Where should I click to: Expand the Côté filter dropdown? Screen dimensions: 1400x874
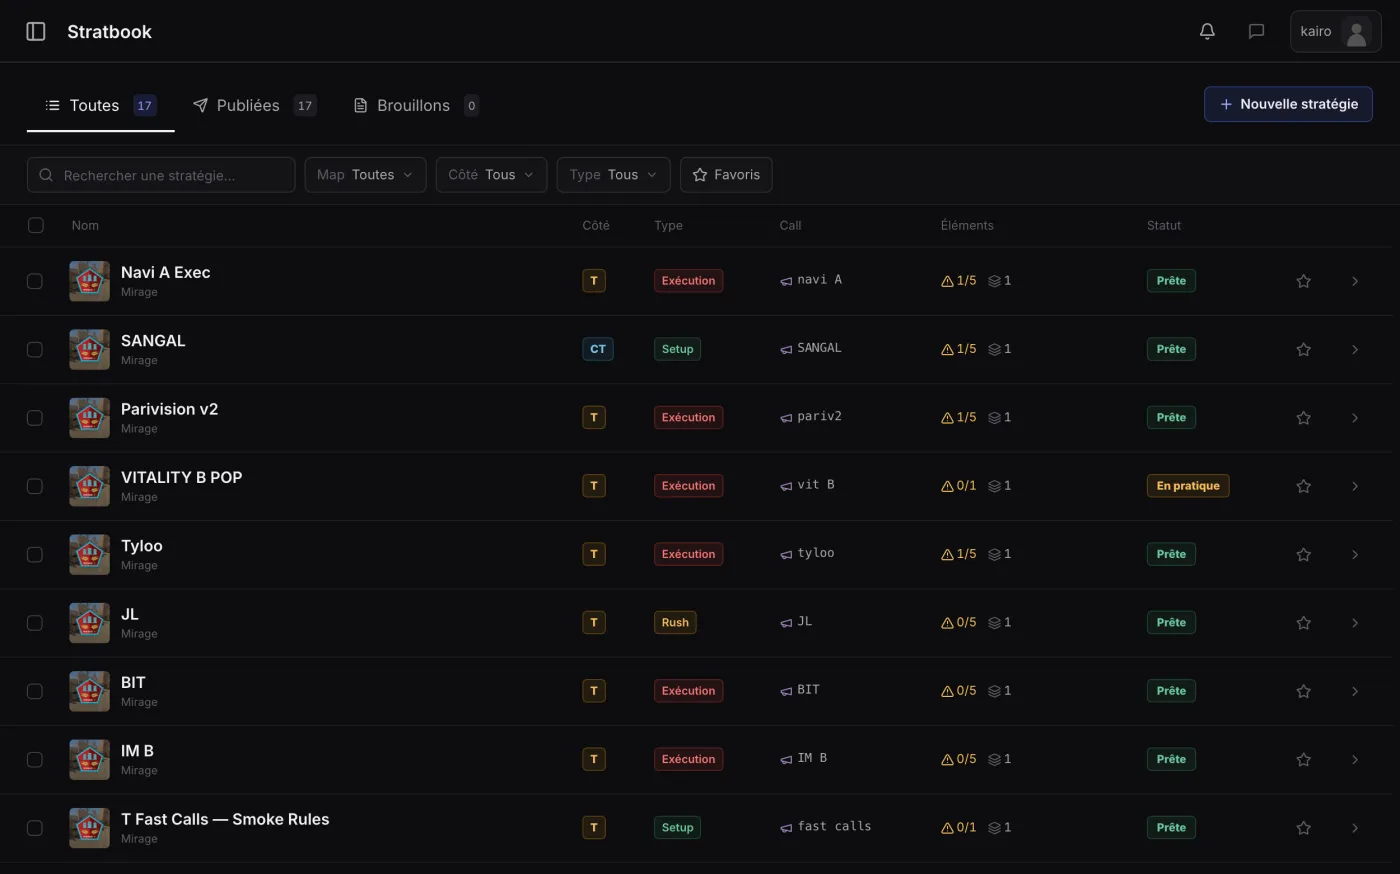[491, 175]
